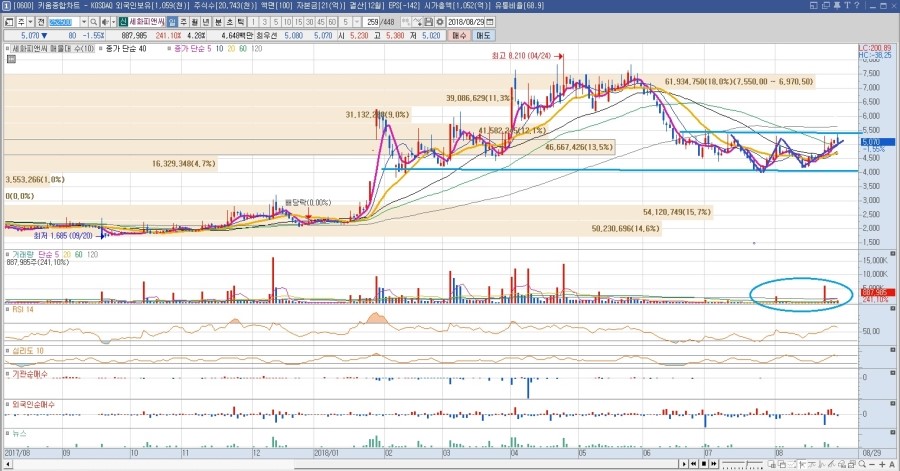Select the 일 (daily) period toggle
The width and height of the screenshot is (900, 471).
173,21
